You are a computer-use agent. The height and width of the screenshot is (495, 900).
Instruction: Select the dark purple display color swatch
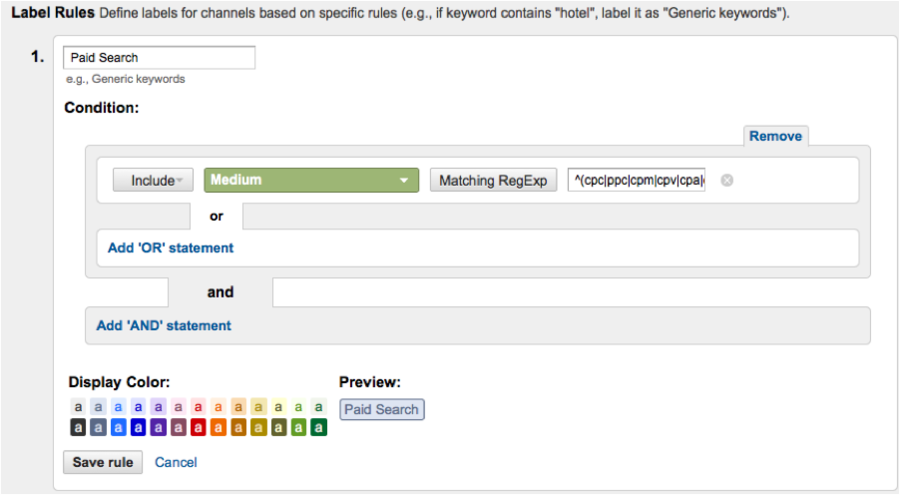[x=158, y=428]
